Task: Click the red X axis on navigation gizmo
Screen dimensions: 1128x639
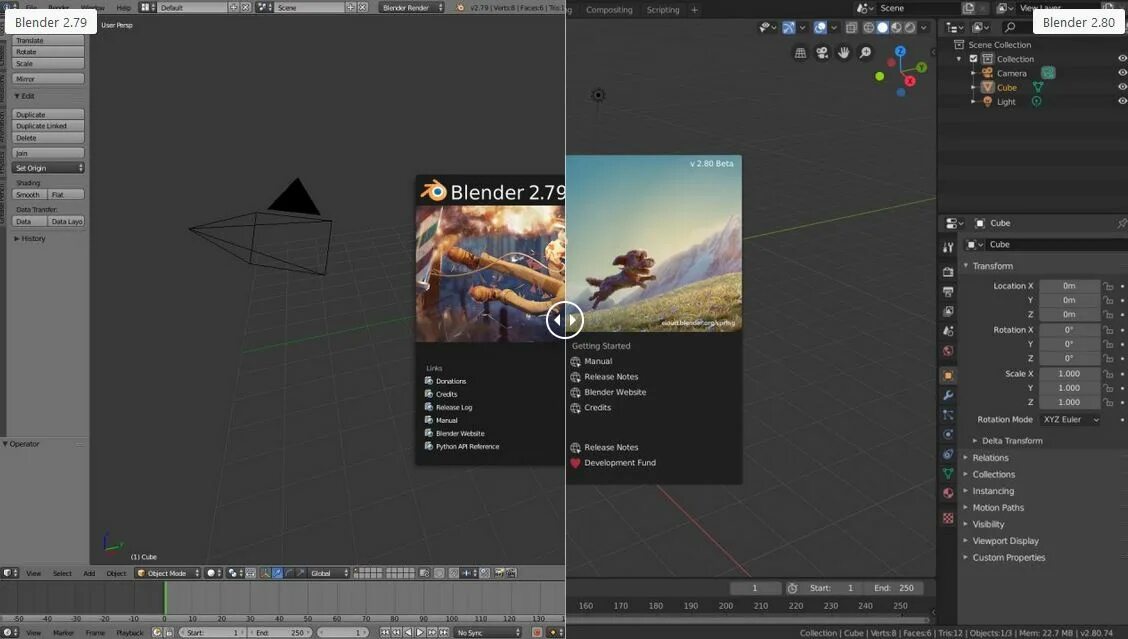Action: [910, 81]
